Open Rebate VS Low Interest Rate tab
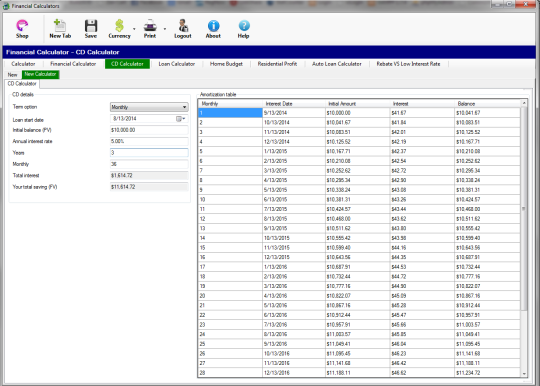Viewport: 540px width, 386px height. (408, 64)
